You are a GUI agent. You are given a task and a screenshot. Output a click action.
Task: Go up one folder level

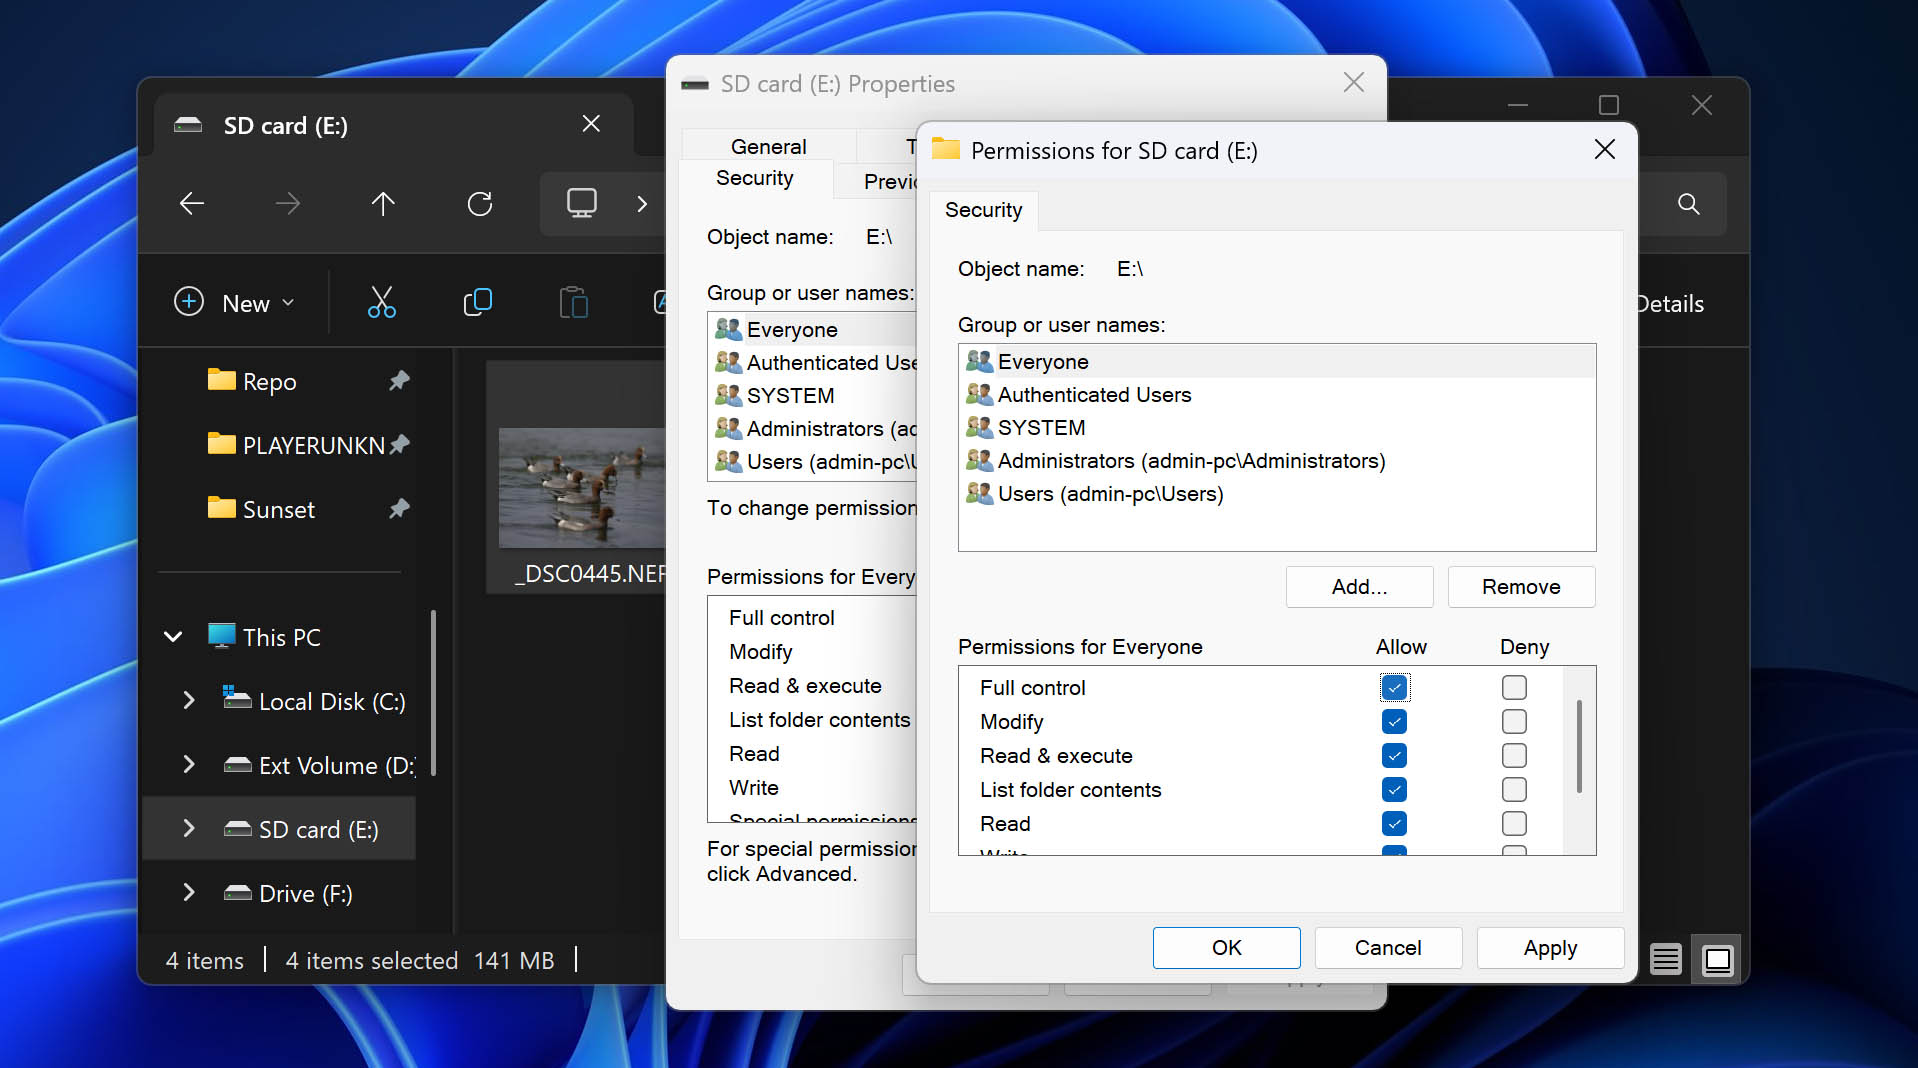point(383,204)
